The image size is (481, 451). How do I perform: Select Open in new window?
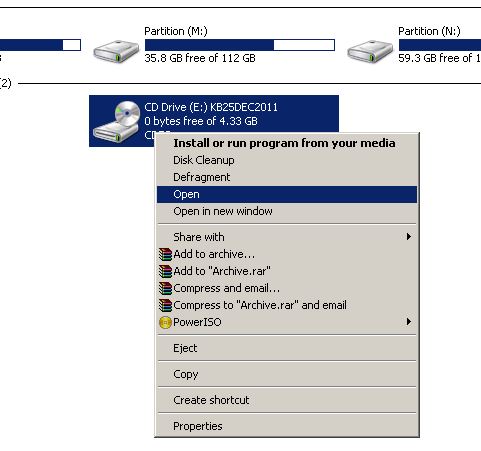(287, 211)
